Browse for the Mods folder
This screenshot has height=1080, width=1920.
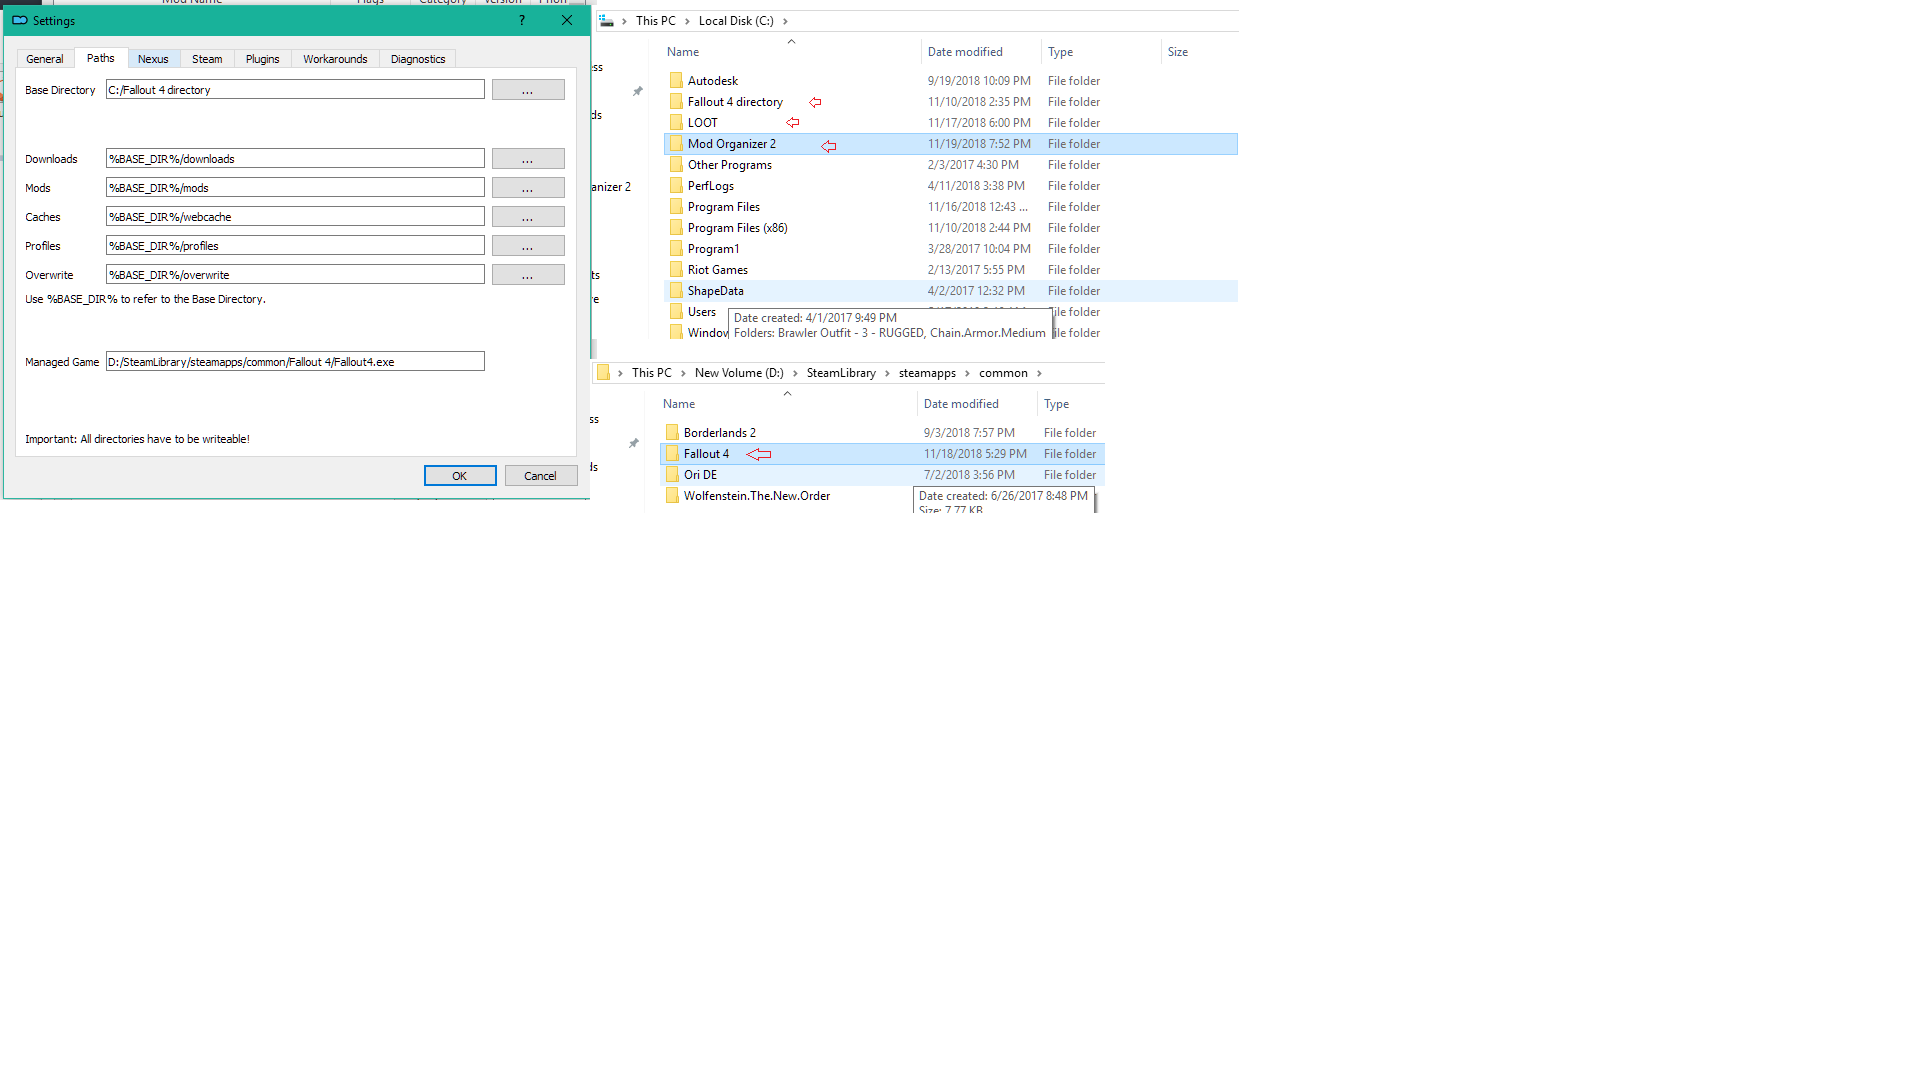pyautogui.click(x=528, y=188)
